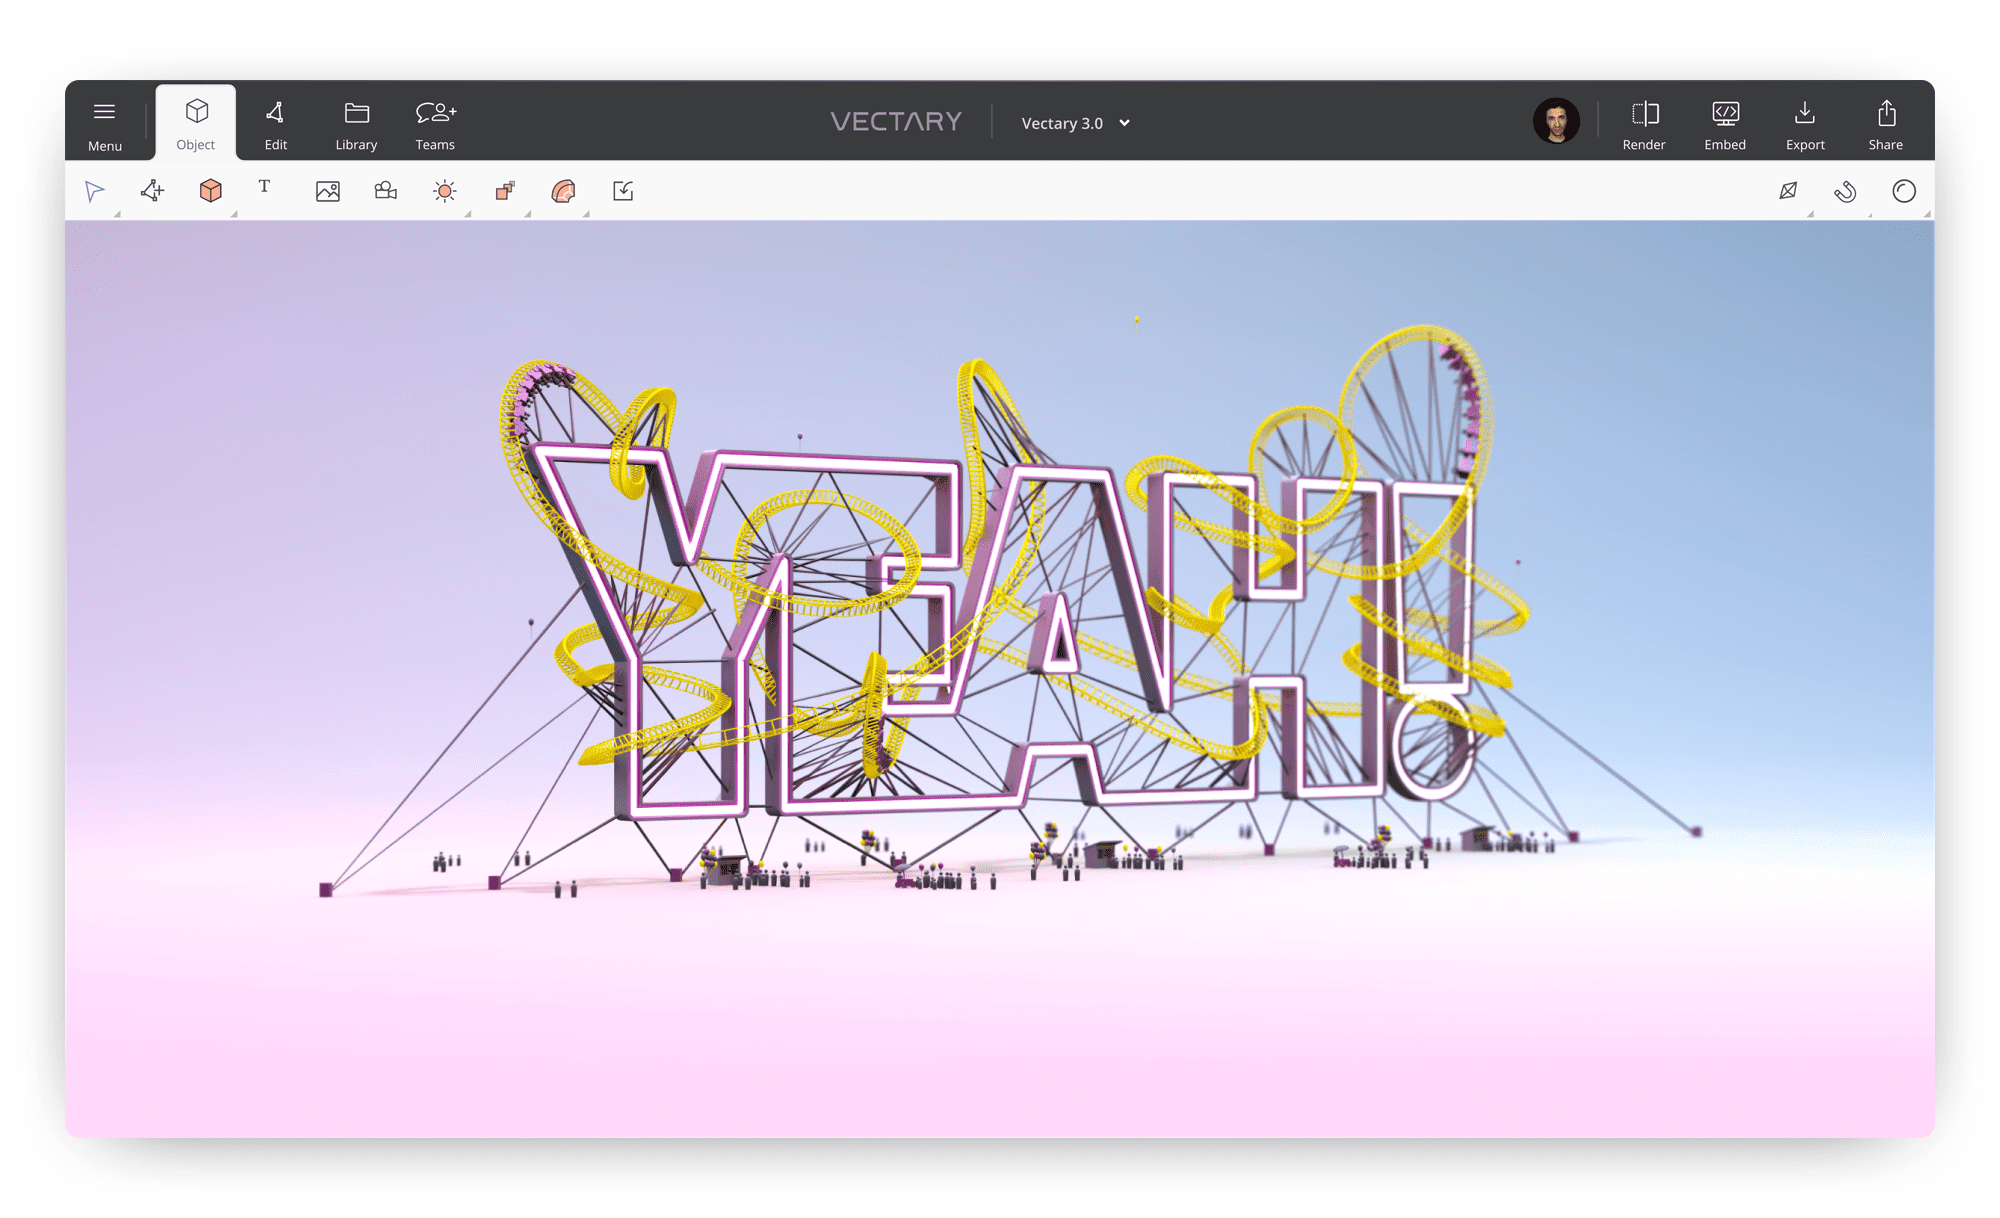Select the Object tool in toolbar
Screen dimensions: 2000x1218
tap(196, 121)
